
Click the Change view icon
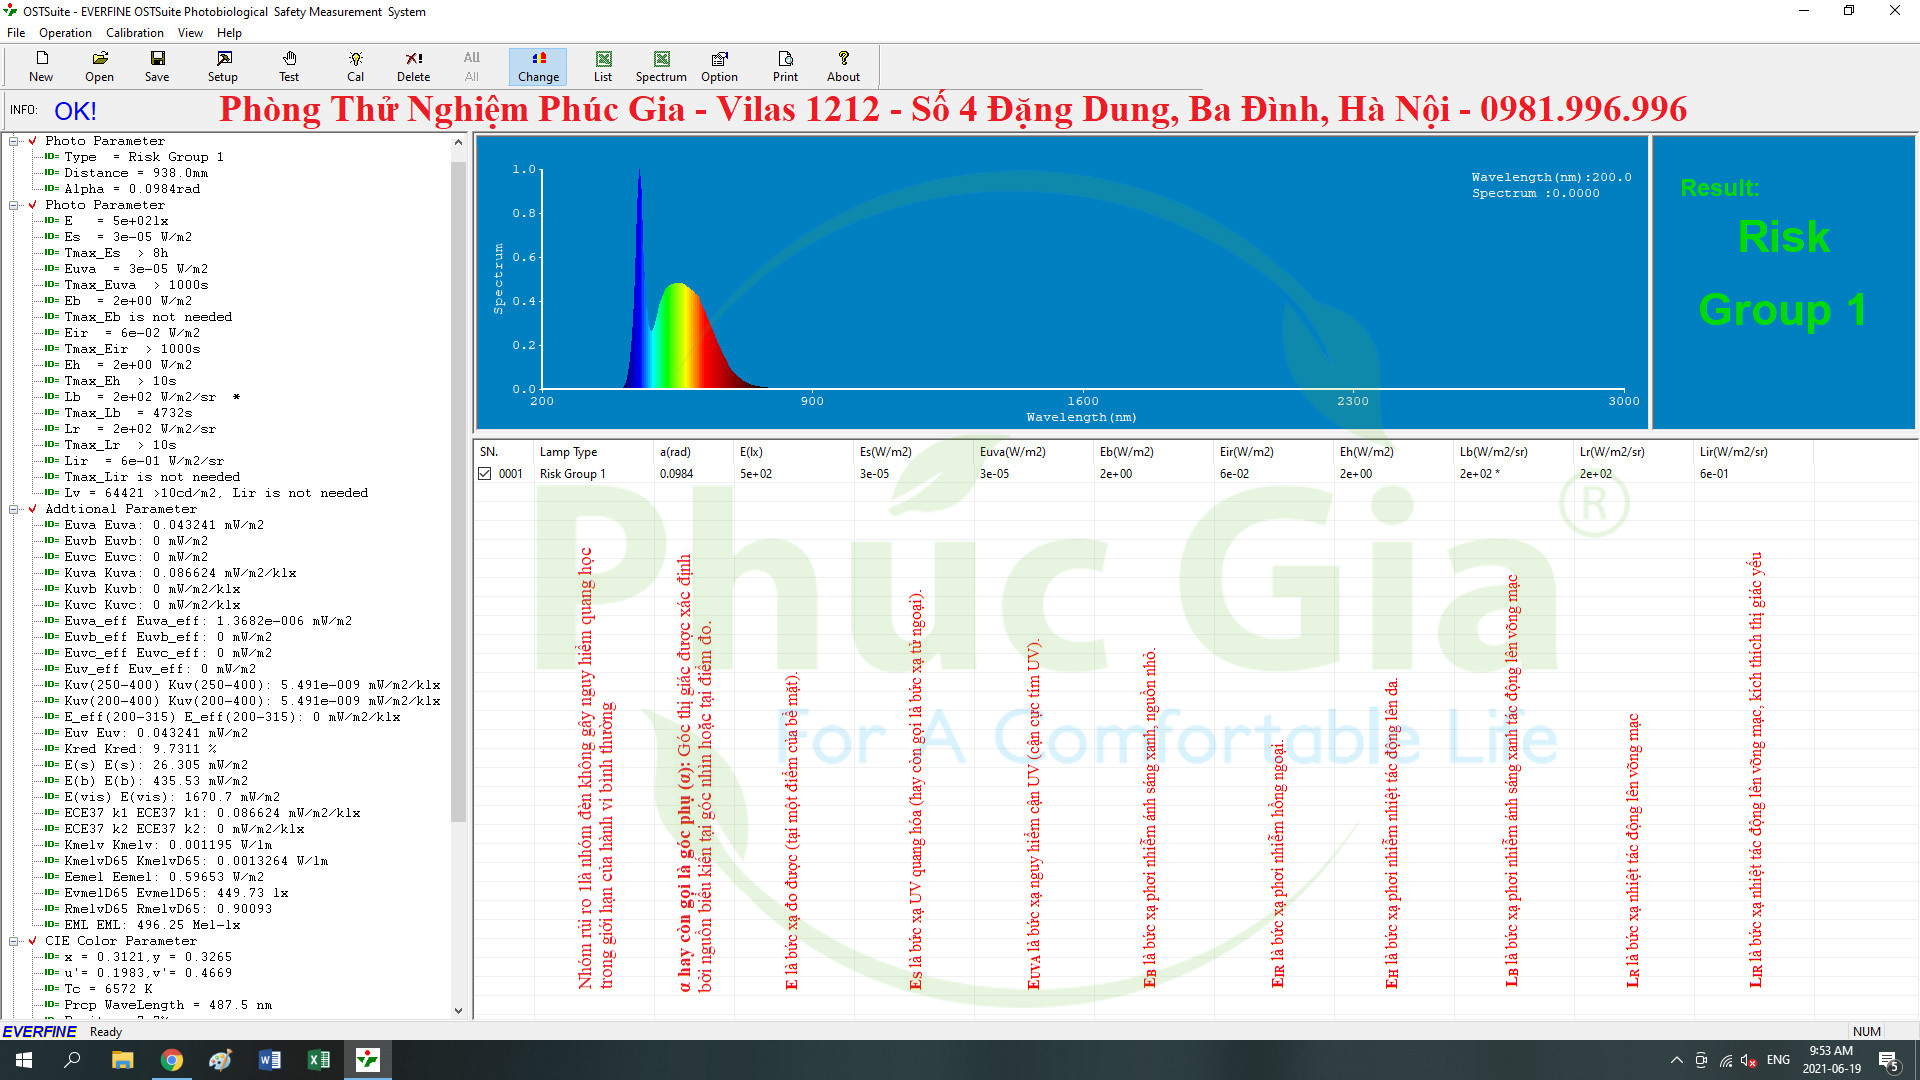[538, 67]
